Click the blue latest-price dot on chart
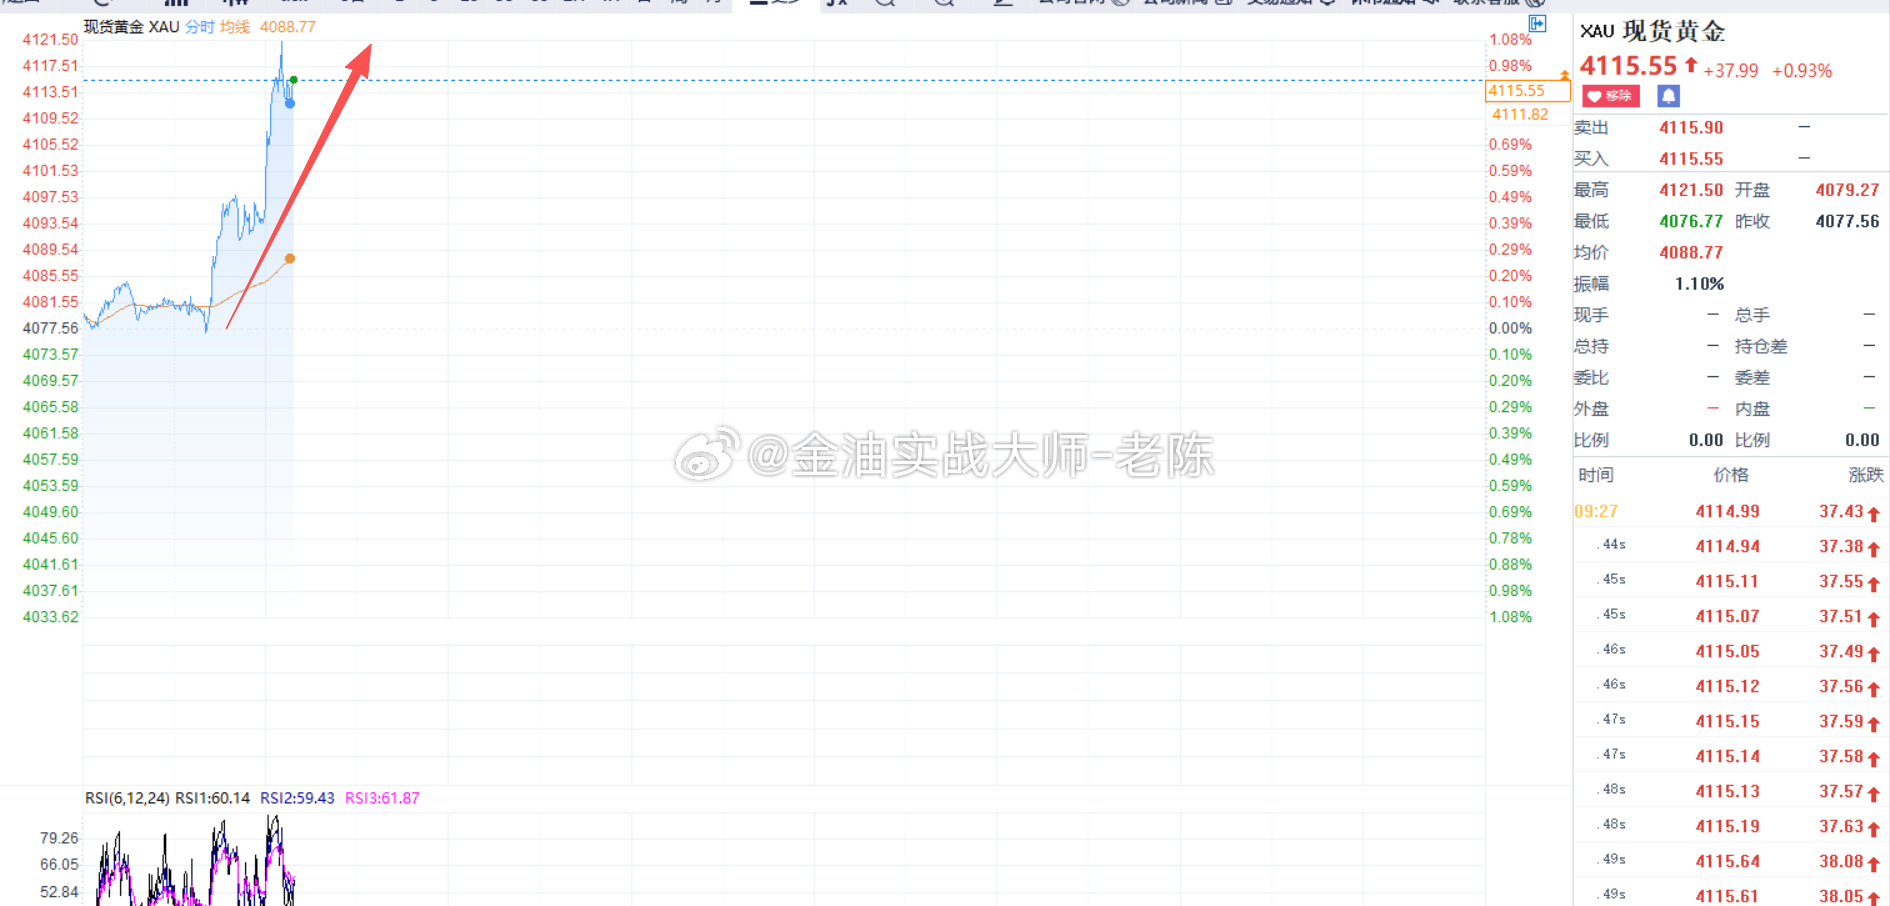Screen dimensions: 1890x906 [290, 103]
